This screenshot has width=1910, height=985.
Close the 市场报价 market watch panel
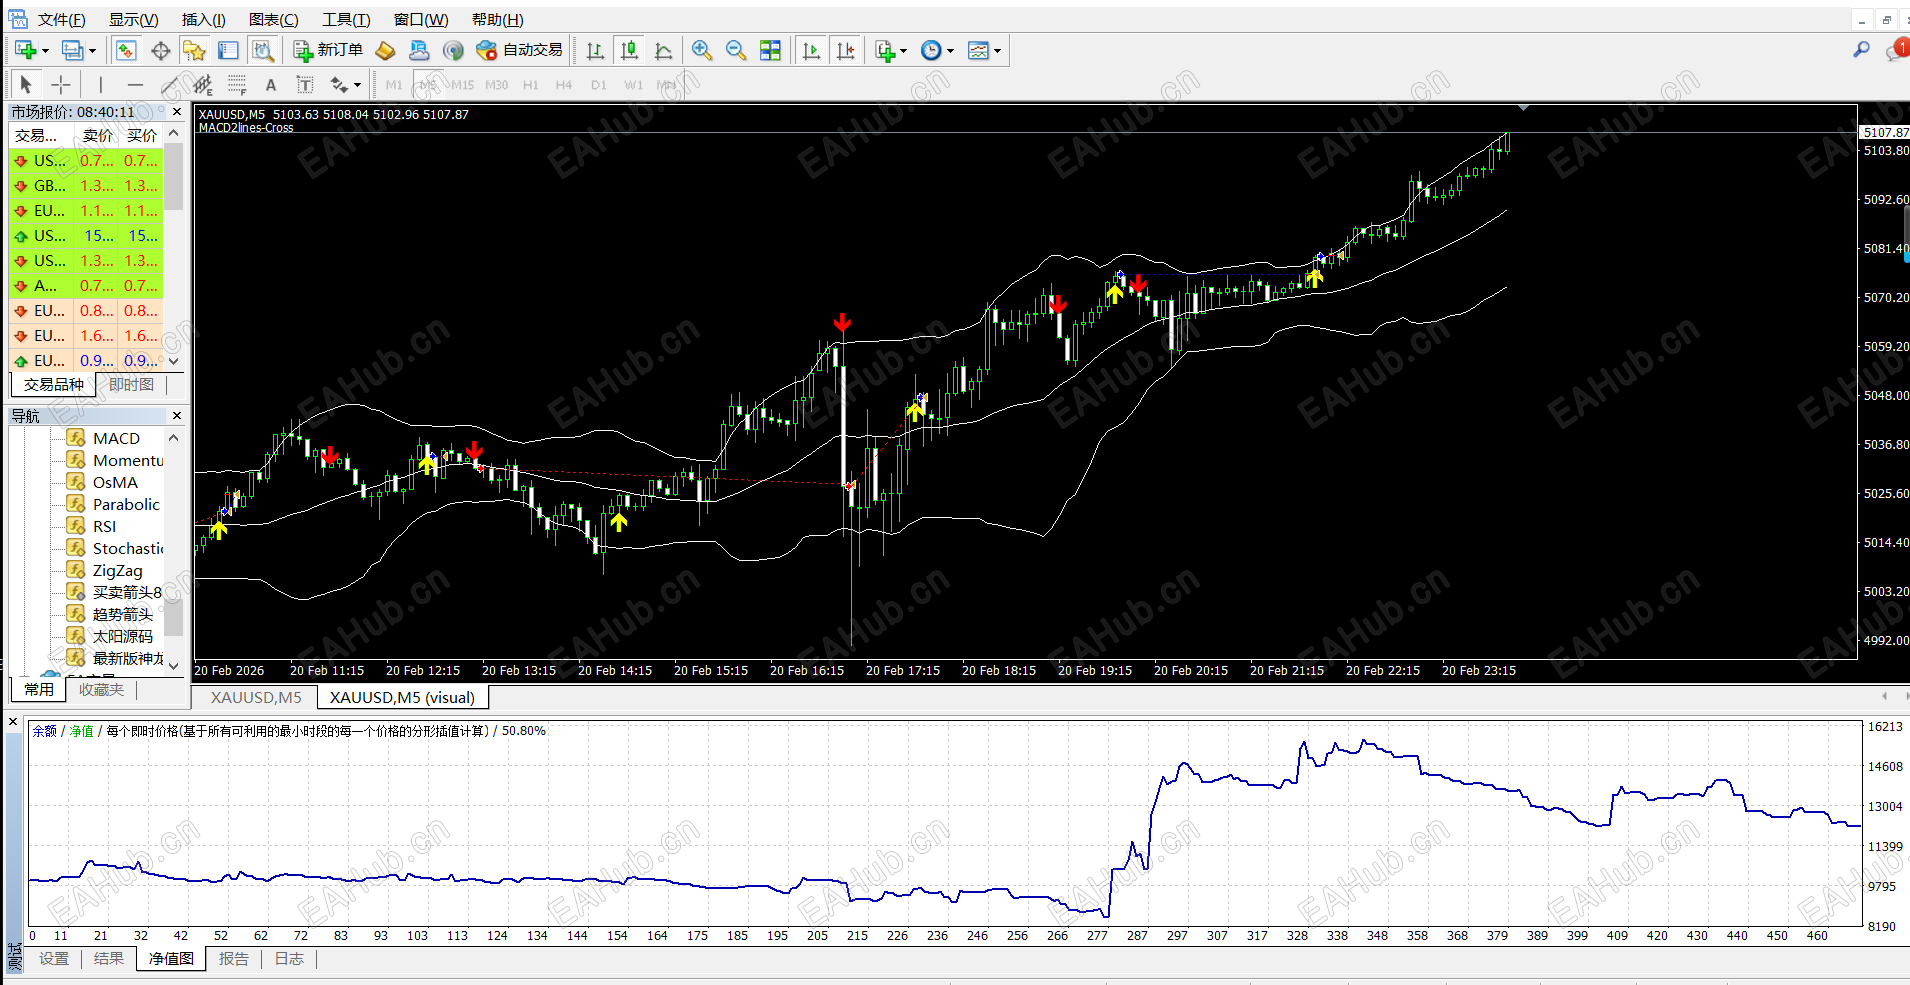(177, 112)
